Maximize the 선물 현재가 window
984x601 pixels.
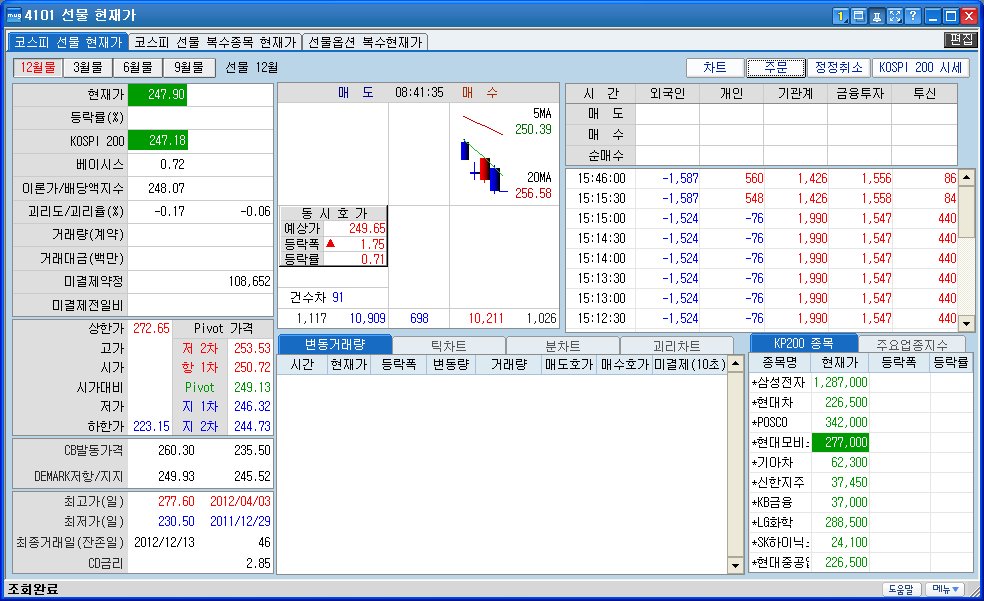[950, 16]
